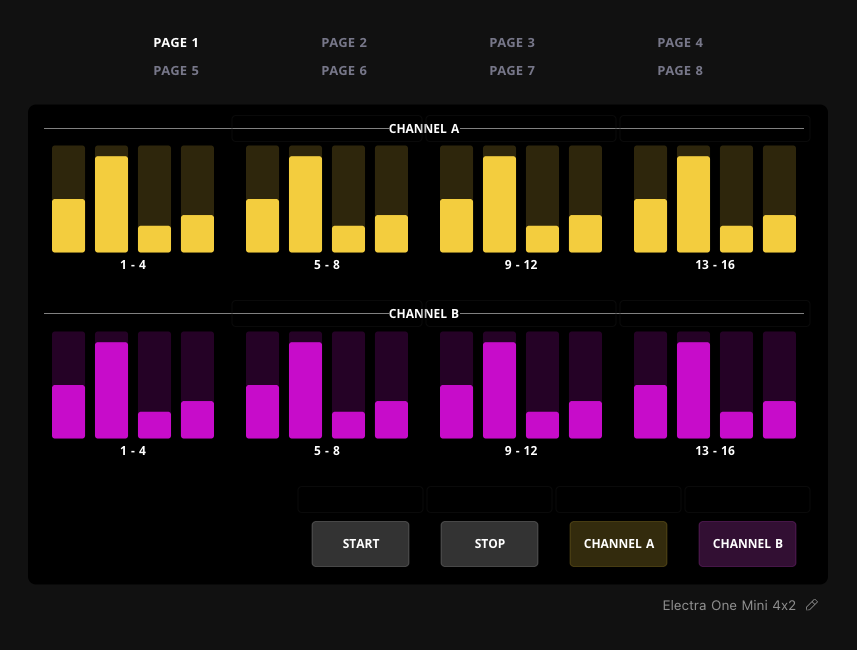The image size is (857, 650).
Task: Toggle the yellow CHANNEL A button
Action: [618, 544]
